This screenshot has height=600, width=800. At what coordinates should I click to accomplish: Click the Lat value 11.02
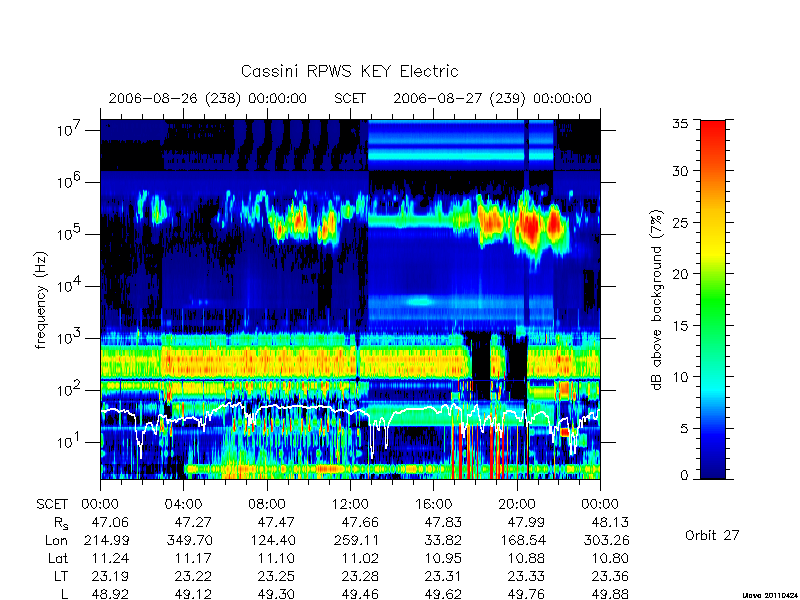click(360, 559)
